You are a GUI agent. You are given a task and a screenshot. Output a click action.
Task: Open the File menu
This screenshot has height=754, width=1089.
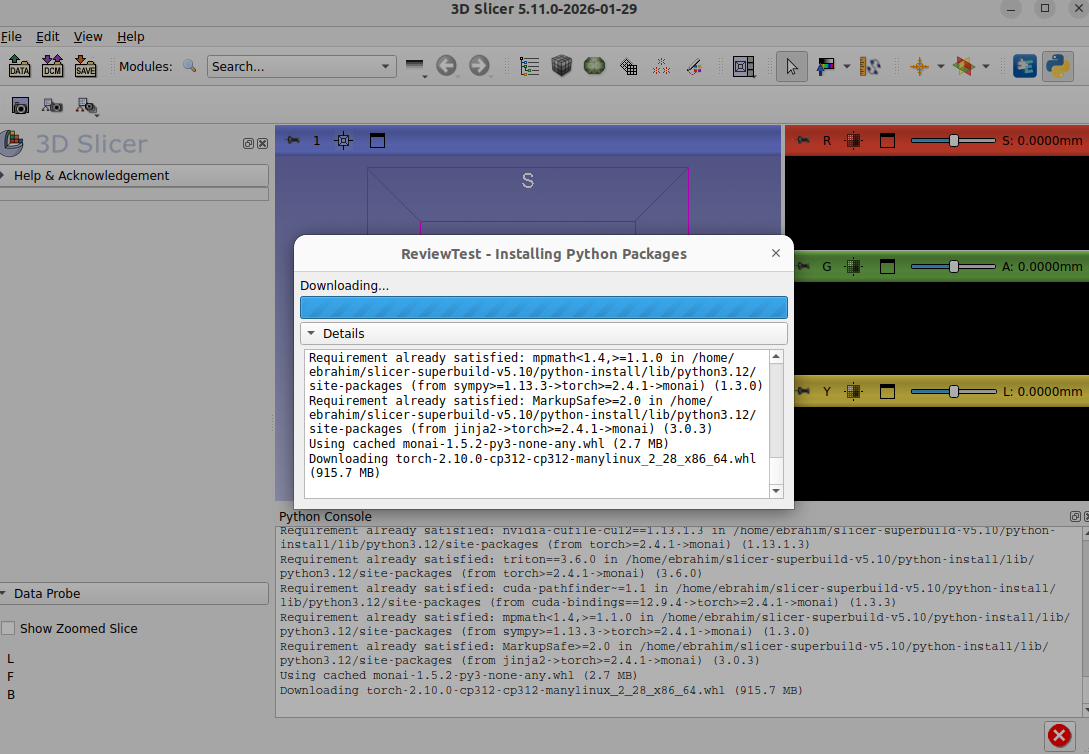[11, 36]
